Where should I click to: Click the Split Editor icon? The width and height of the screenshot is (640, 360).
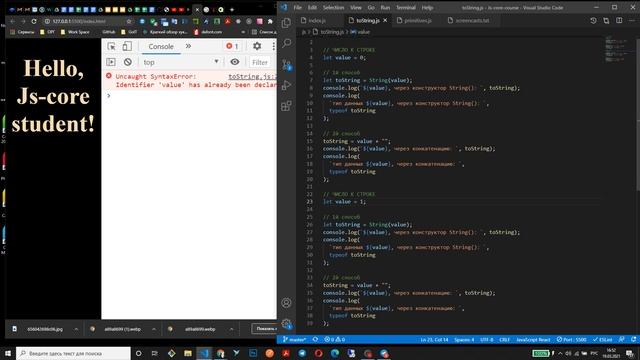(x=619, y=20)
